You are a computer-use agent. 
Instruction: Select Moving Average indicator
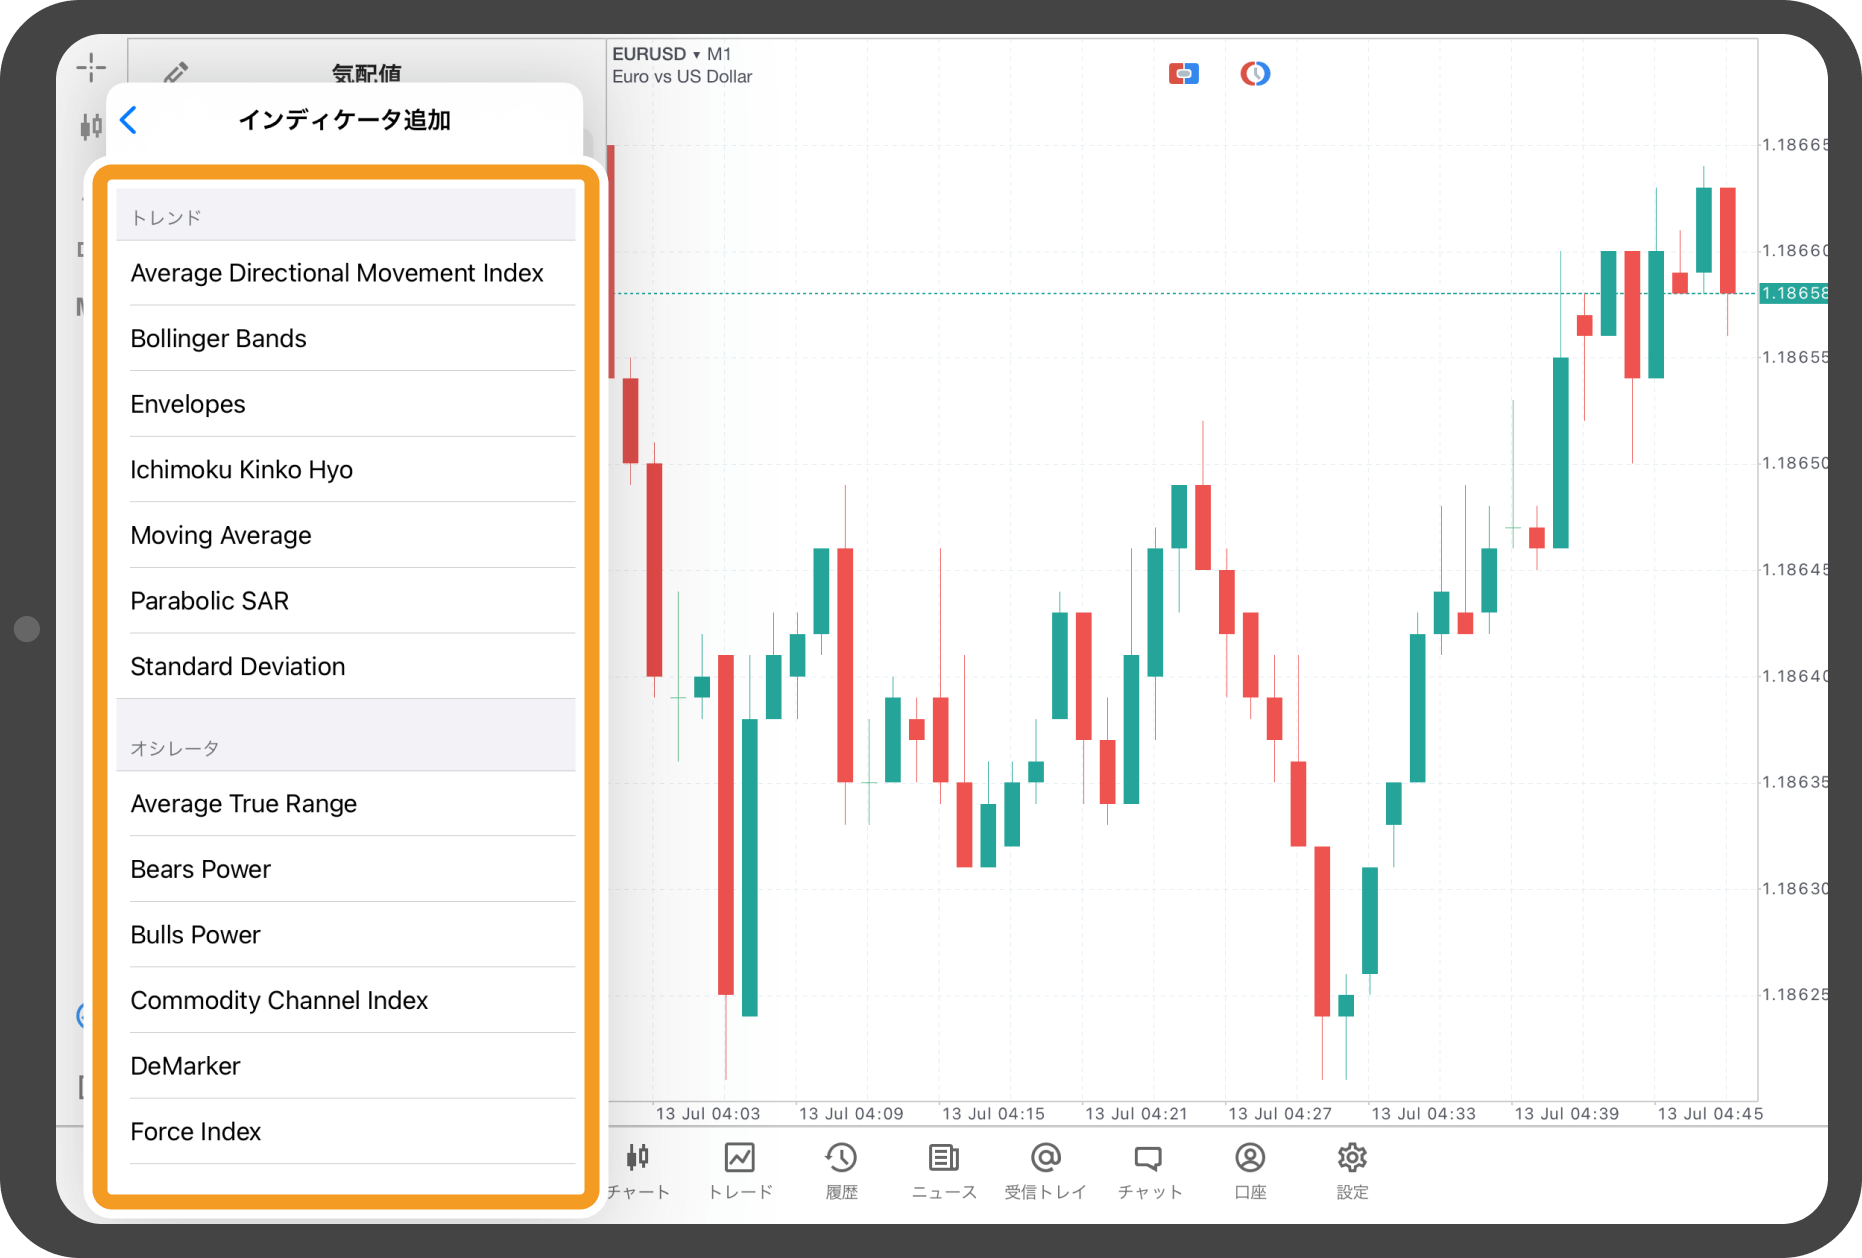pyautogui.click(x=346, y=535)
